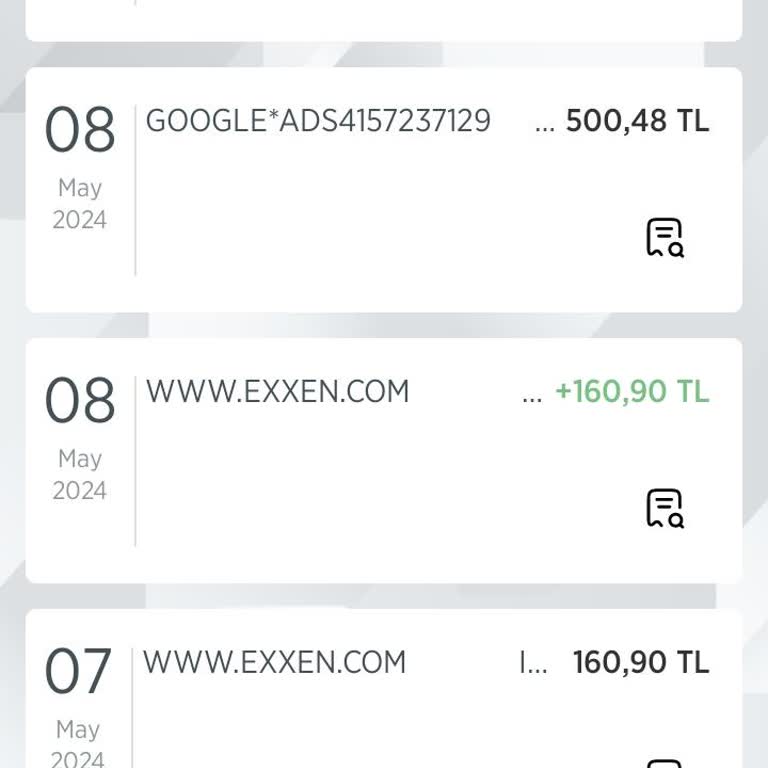
Task: Click "May 2024" on the 07 May card
Action: click(x=79, y=744)
